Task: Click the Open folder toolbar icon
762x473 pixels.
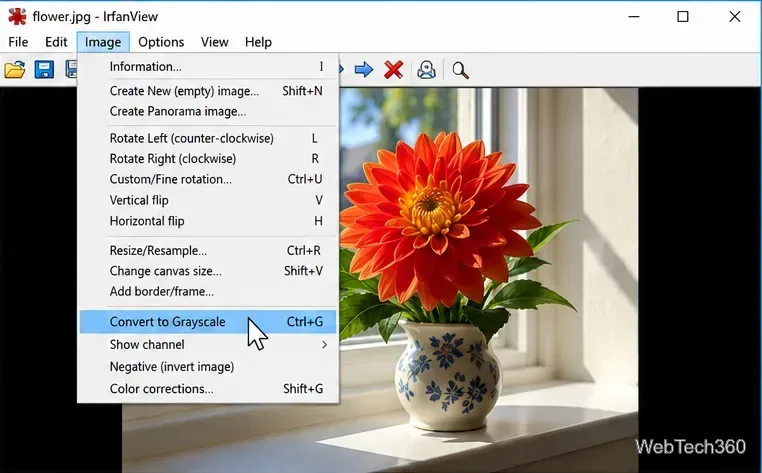Action: coord(15,70)
